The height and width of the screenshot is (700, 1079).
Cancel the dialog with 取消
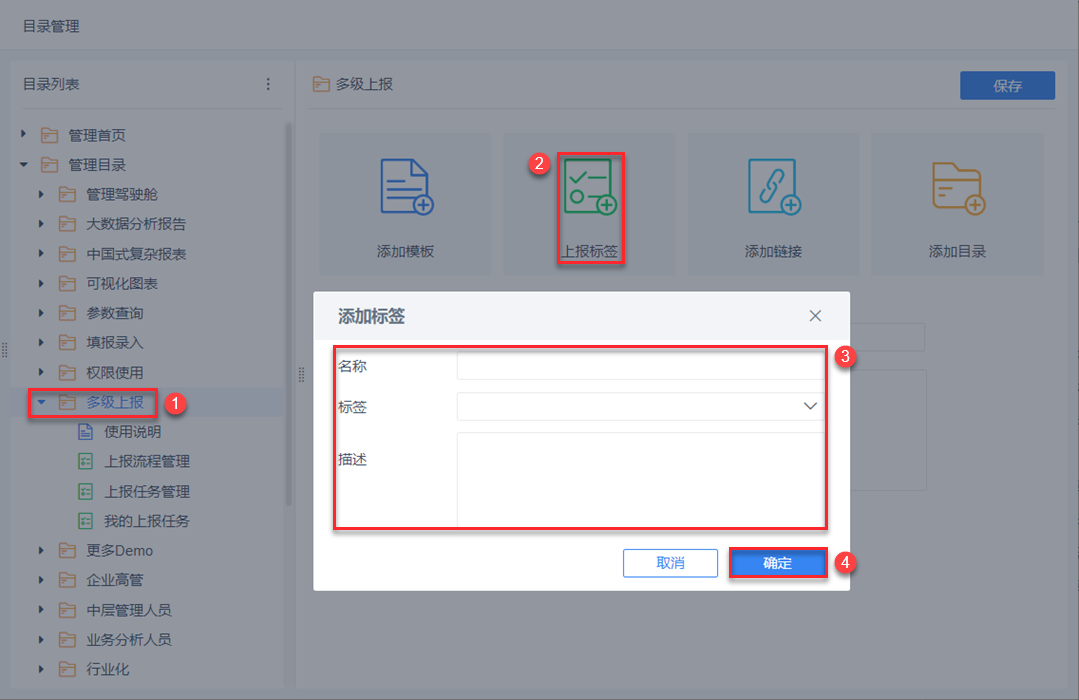coord(670,563)
